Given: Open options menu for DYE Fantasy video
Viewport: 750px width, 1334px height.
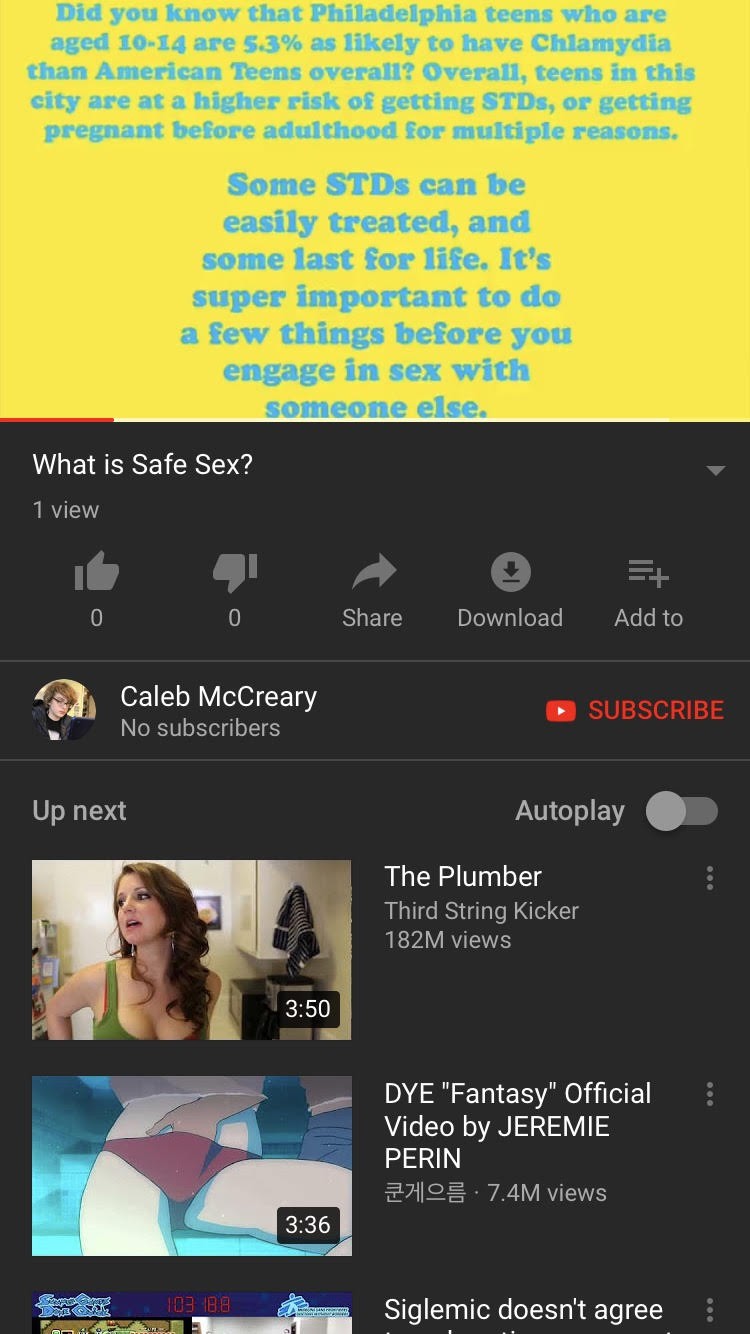Looking at the screenshot, I should coord(710,1094).
